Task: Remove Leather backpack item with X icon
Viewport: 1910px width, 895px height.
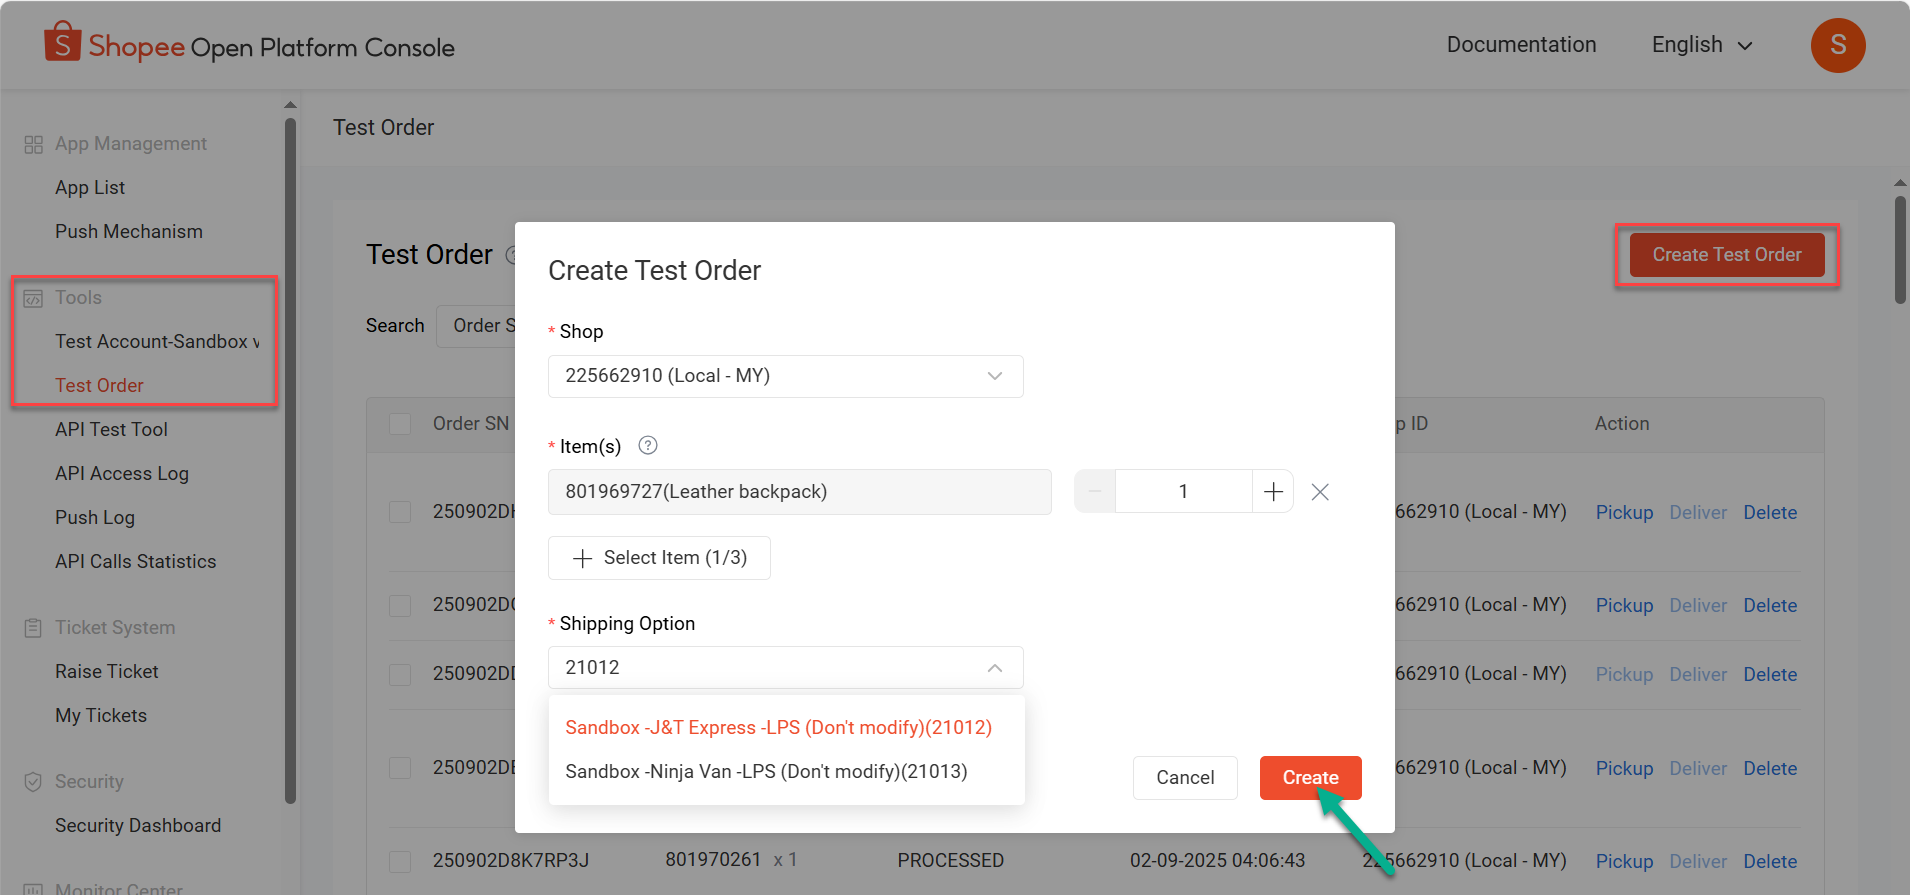Action: (1320, 492)
